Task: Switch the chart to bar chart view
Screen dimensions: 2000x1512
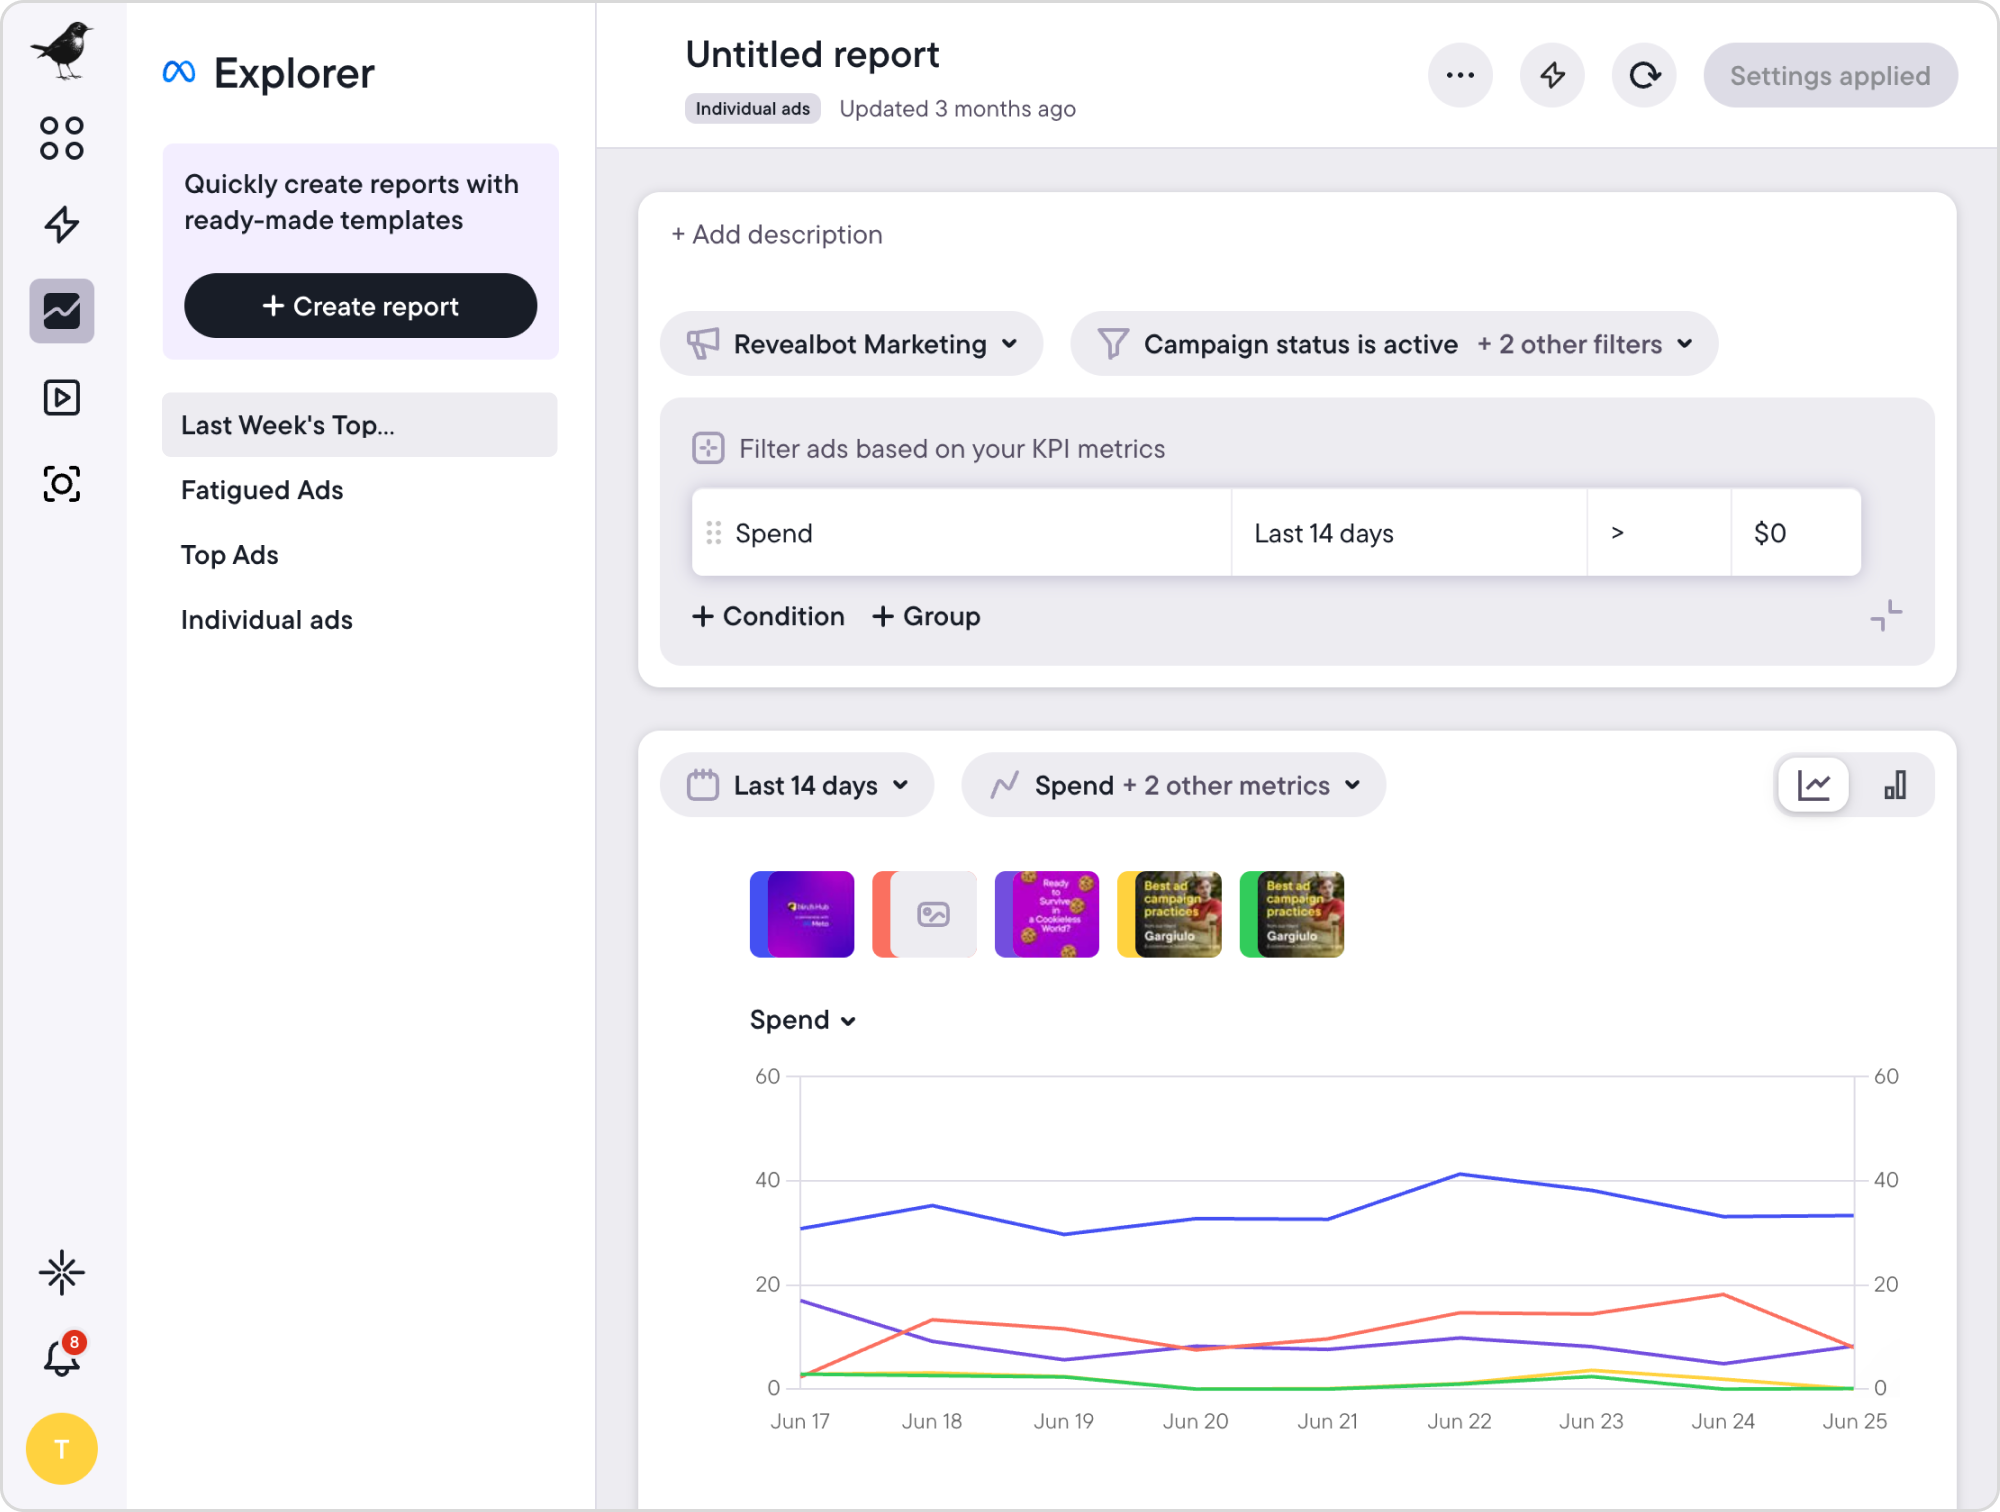Action: pyautogui.click(x=1894, y=785)
